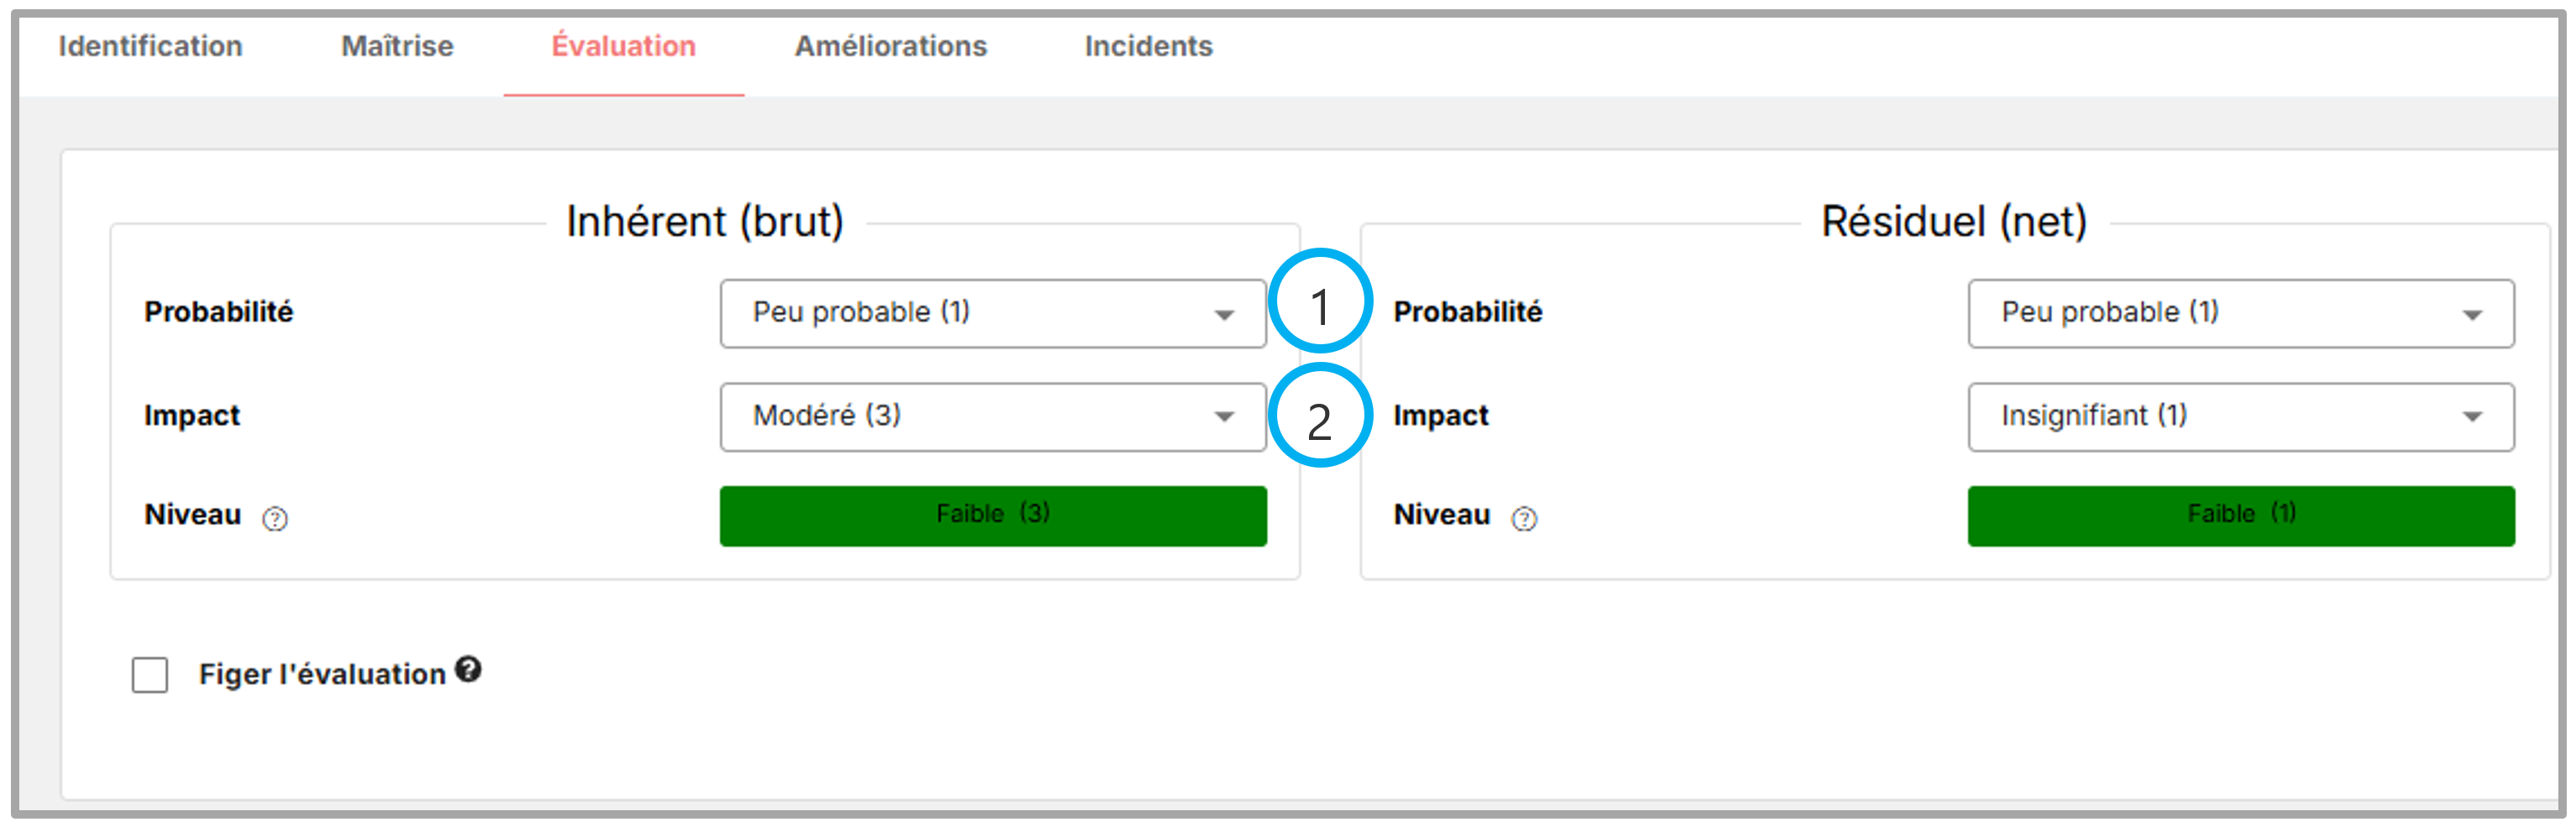
Task: Select the Évaluation tab
Action: coord(623,47)
